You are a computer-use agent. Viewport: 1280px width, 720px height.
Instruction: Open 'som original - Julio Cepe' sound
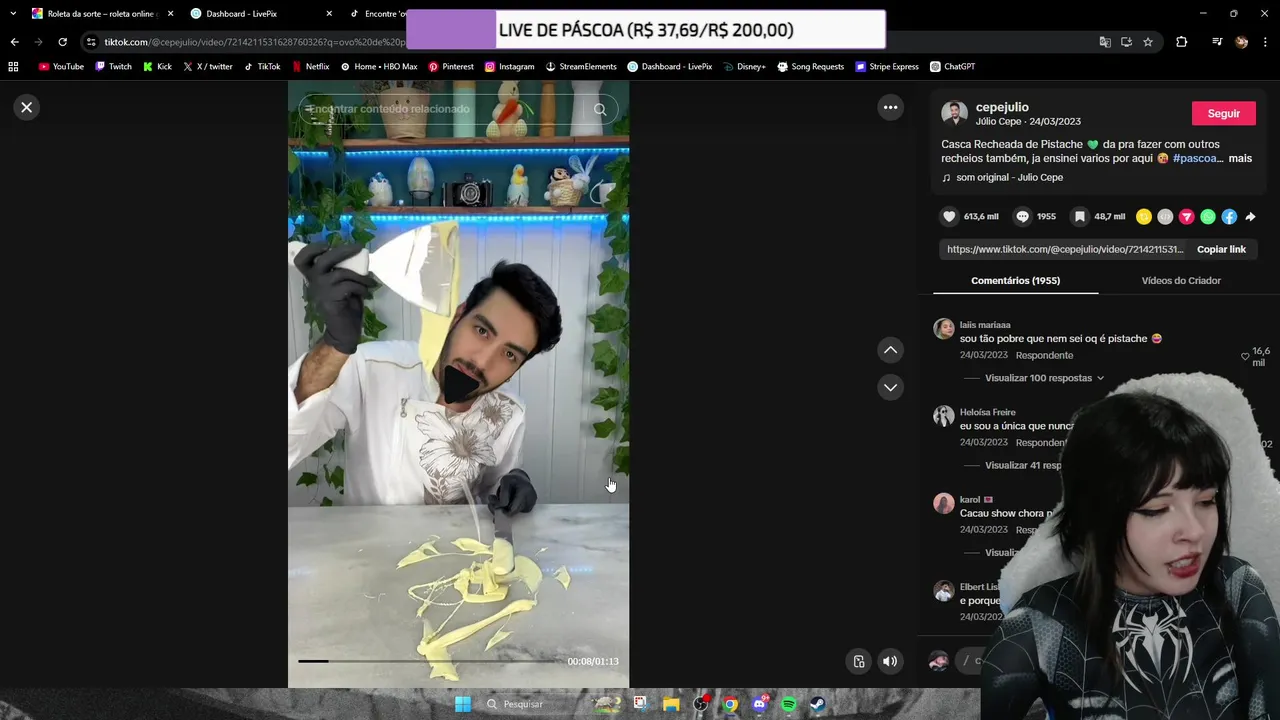click(1009, 177)
